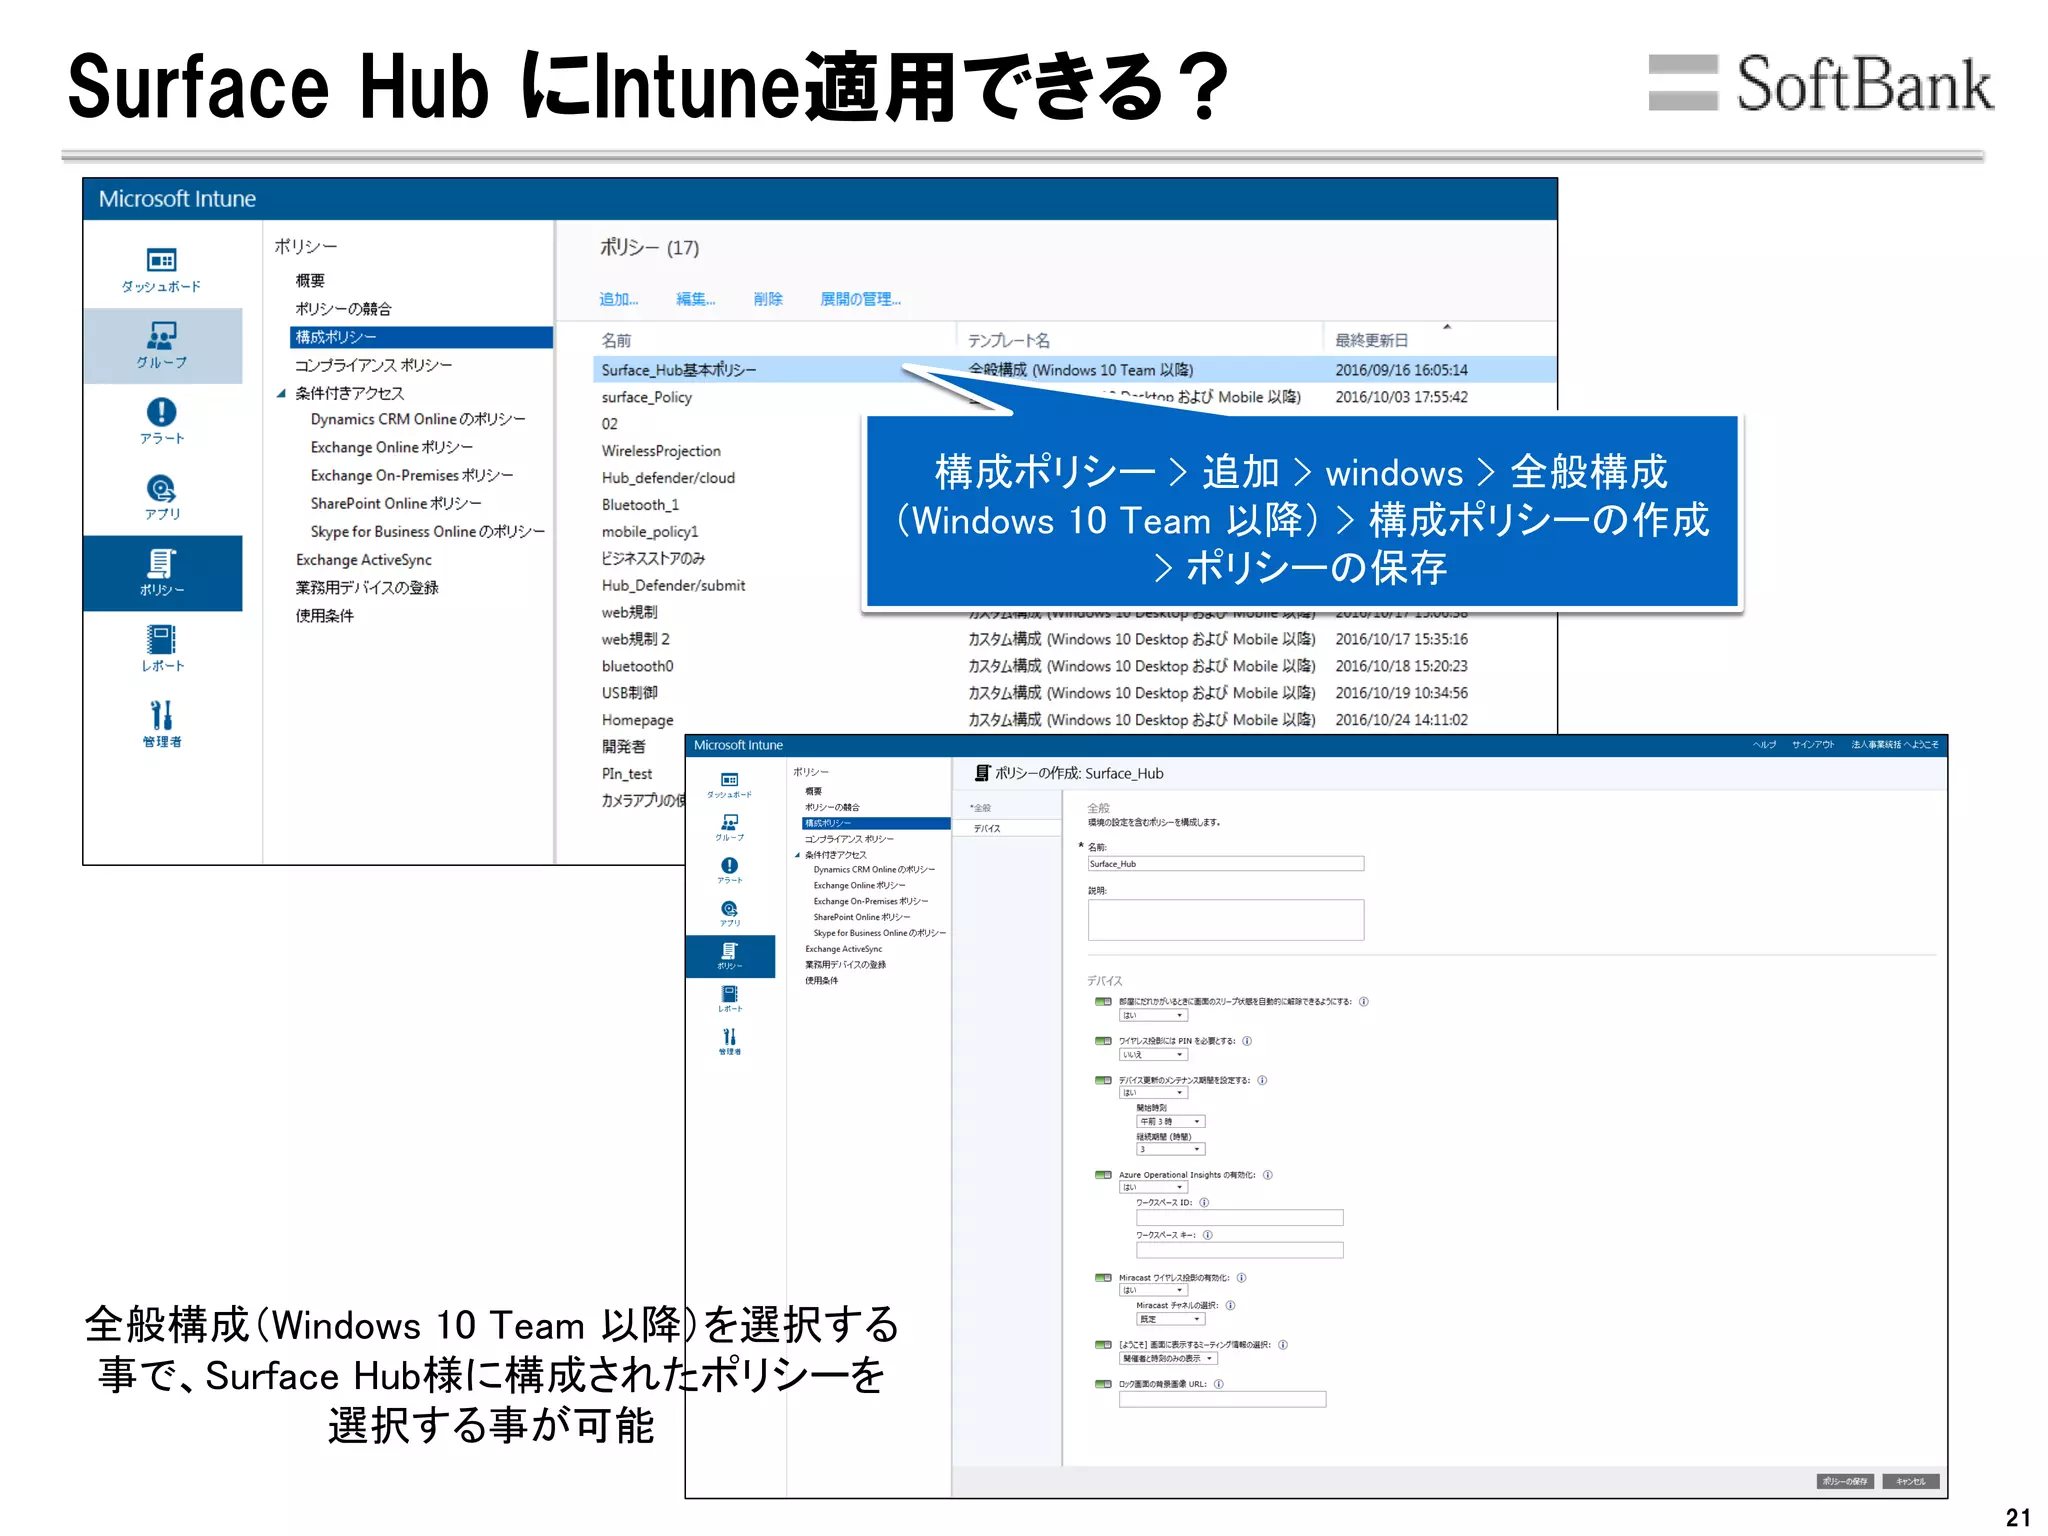Open the start time 午前 3 時 dropdown
The height and width of the screenshot is (1536, 2048).
(x=1170, y=1122)
